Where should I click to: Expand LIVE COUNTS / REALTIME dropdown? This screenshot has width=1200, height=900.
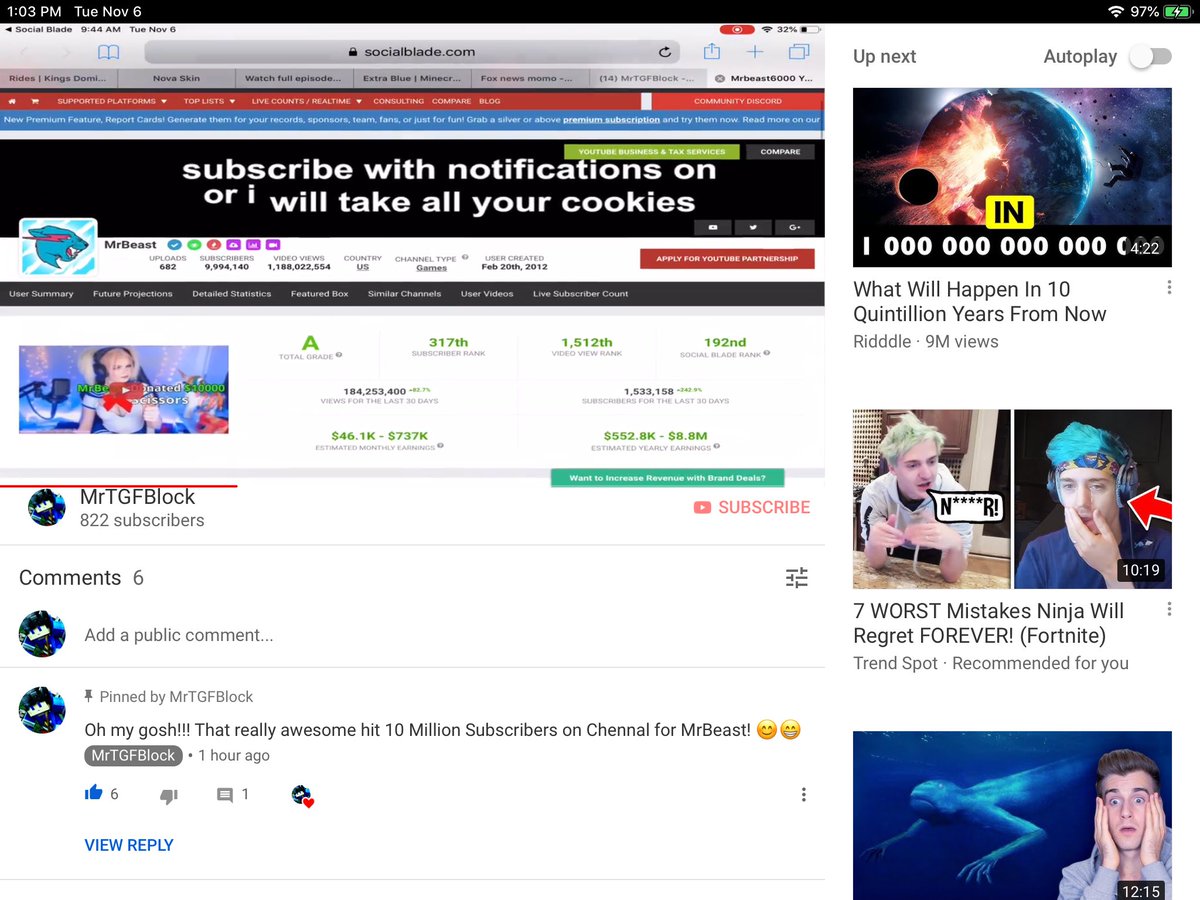click(306, 101)
